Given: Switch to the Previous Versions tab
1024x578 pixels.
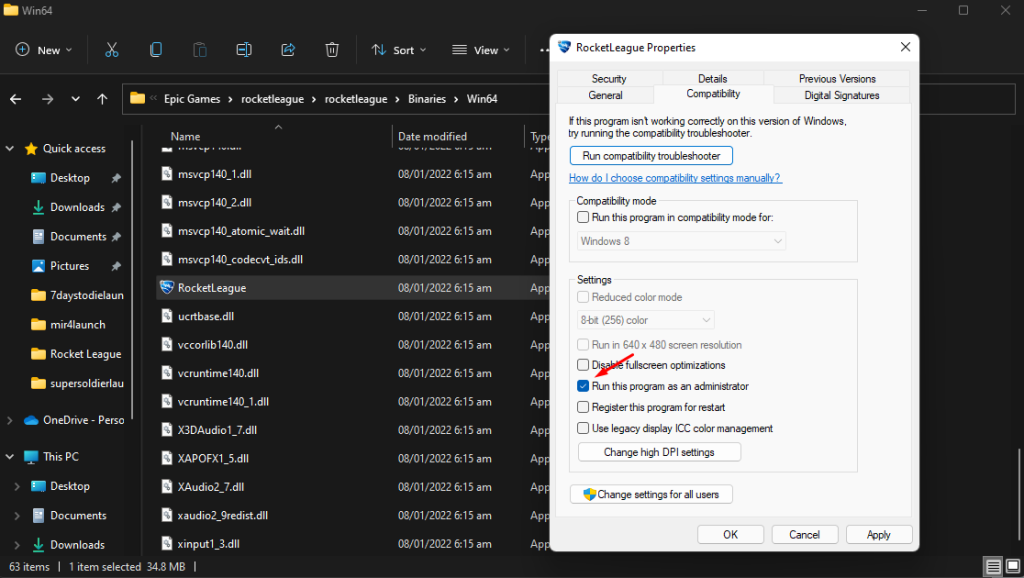Looking at the screenshot, I should pyautogui.click(x=837, y=78).
